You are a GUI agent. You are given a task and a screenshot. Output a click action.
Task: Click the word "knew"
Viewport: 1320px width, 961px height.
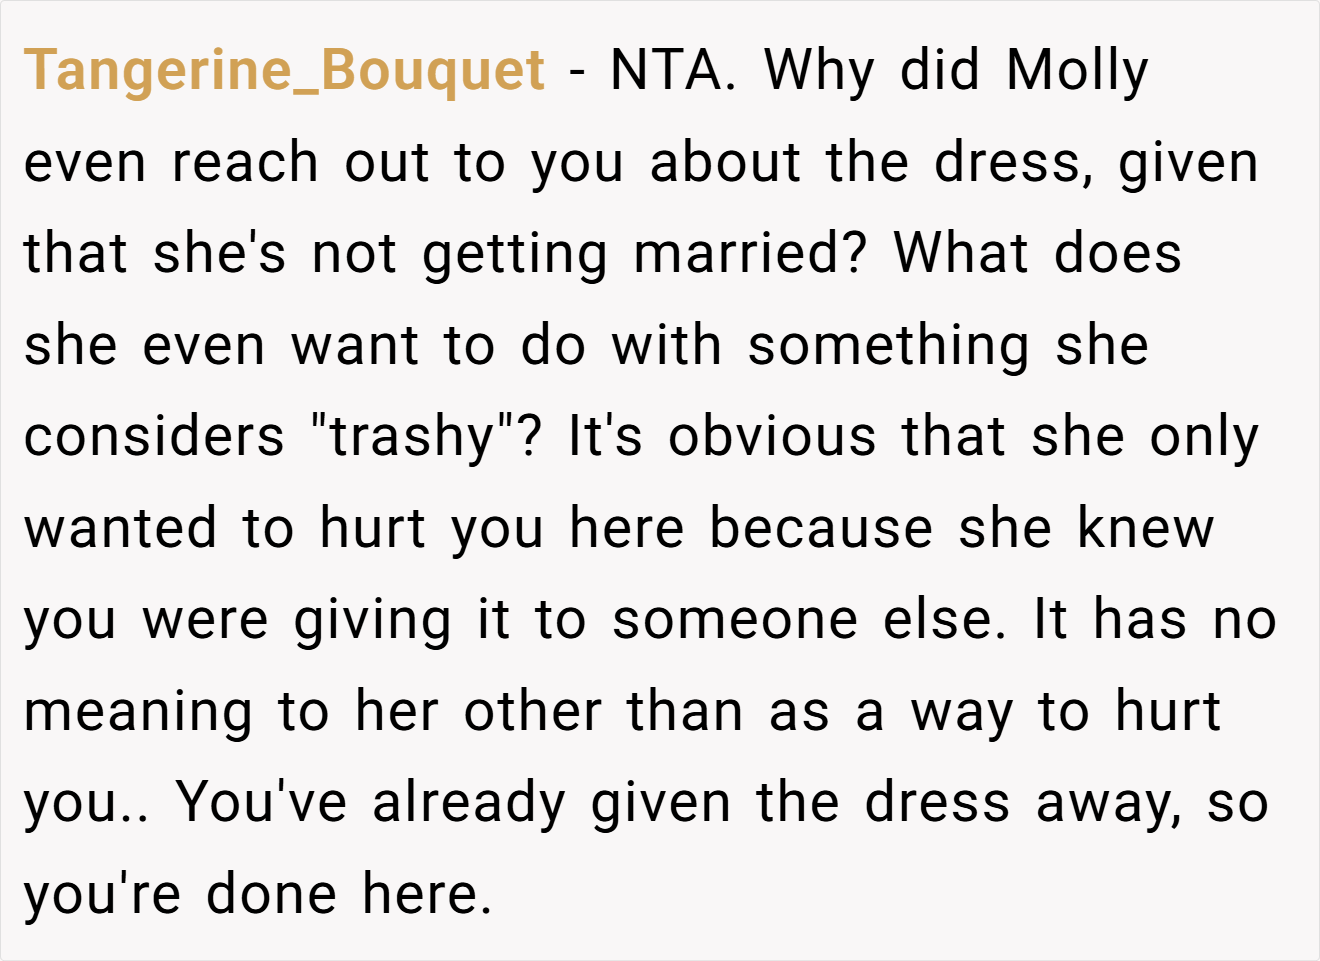pos(1146,529)
